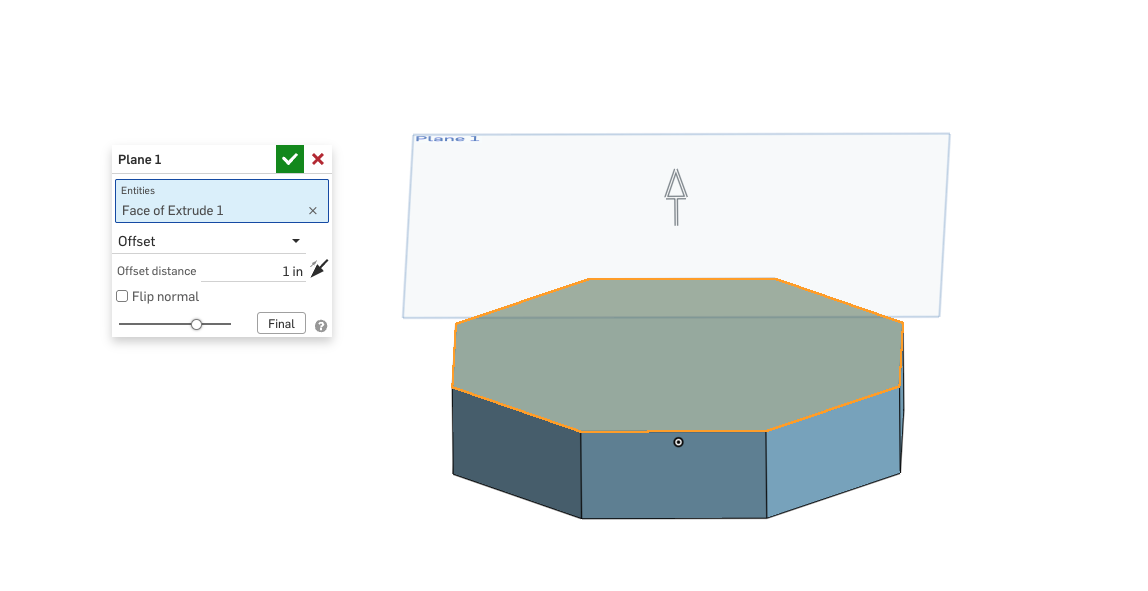This screenshot has width=1148, height=591.
Task: Focus the Offset distance input field
Action: click(x=254, y=271)
